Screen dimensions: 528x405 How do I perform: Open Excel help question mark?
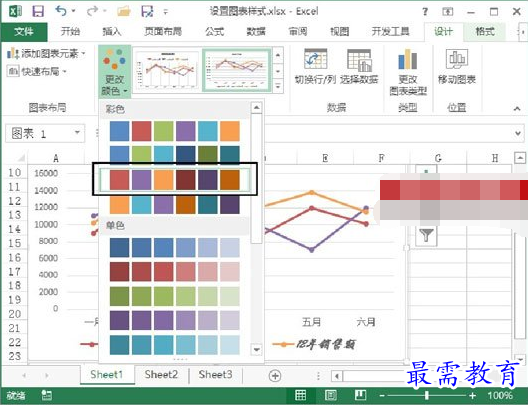[425, 12]
